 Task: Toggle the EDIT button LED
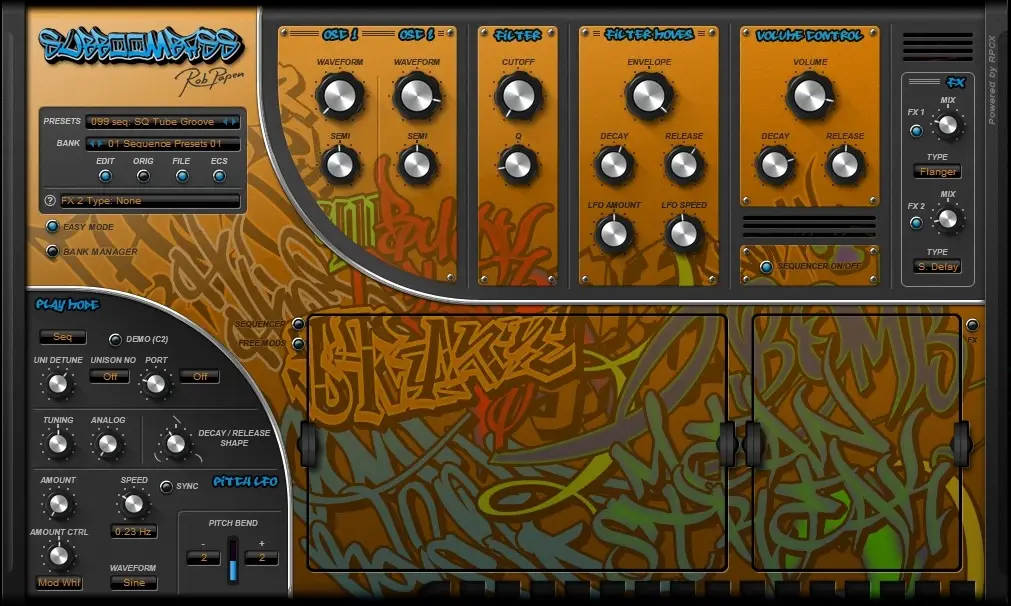coord(105,175)
